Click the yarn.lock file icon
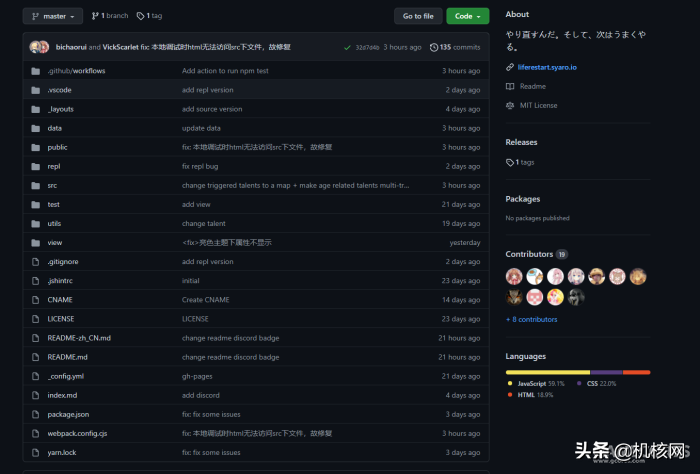 (x=36, y=453)
